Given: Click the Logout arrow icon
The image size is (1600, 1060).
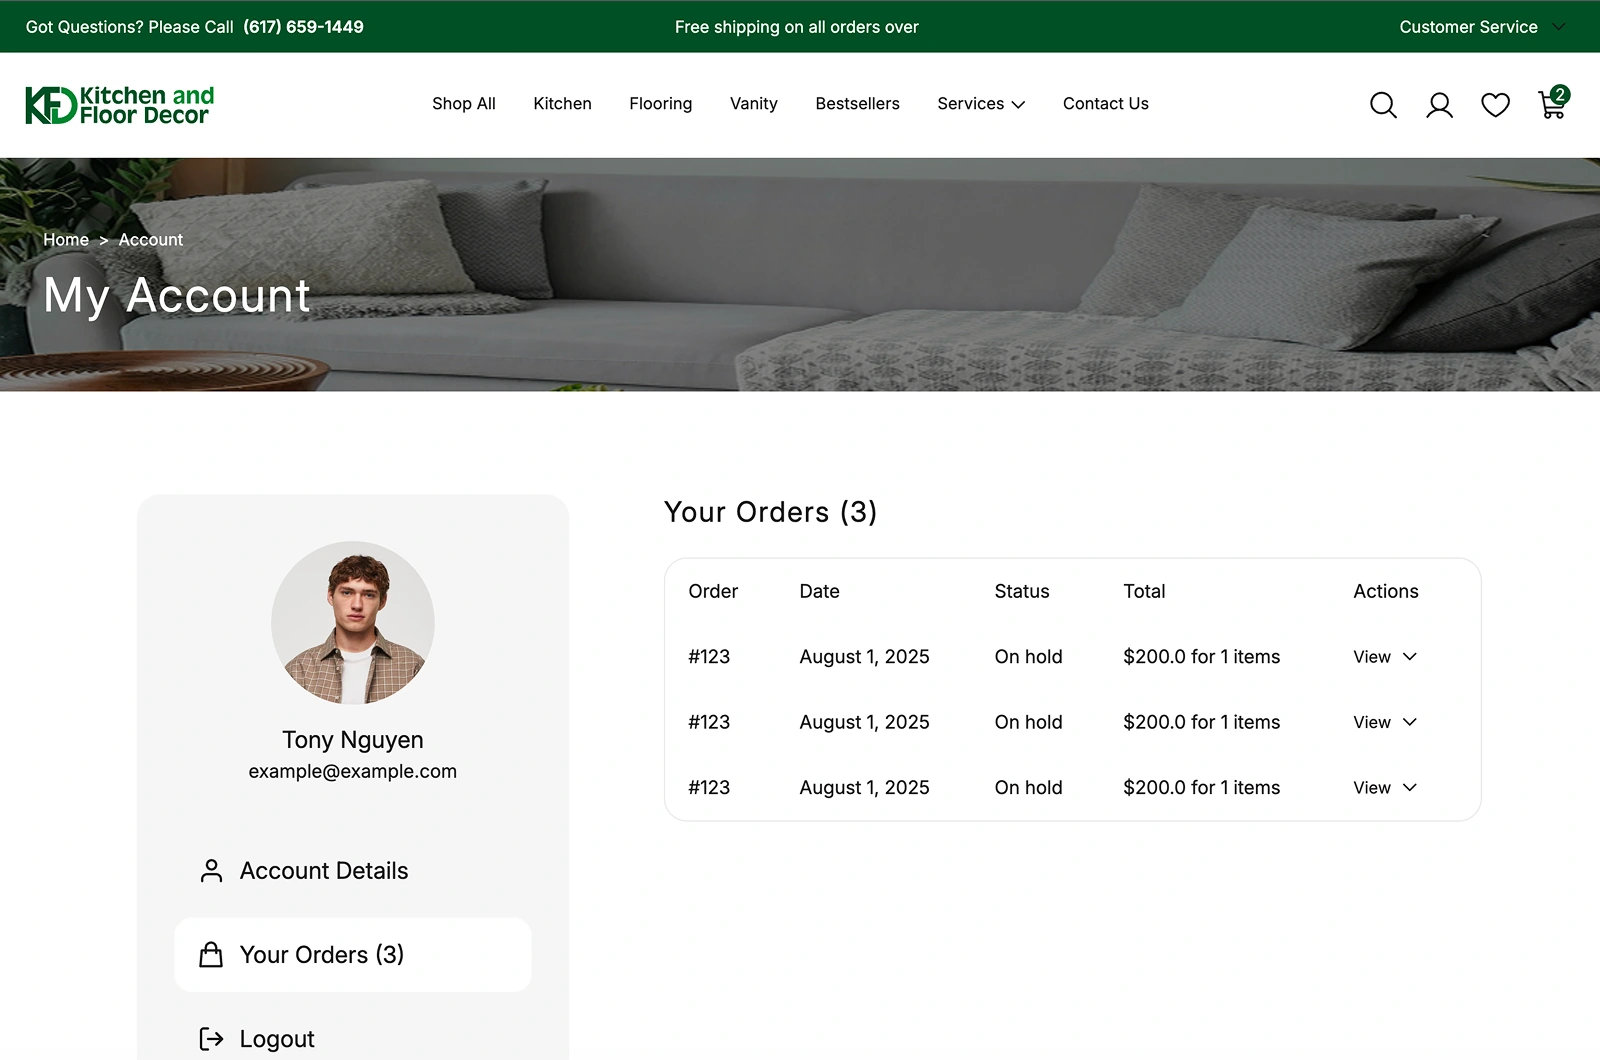Looking at the screenshot, I should pyautogui.click(x=211, y=1039).
